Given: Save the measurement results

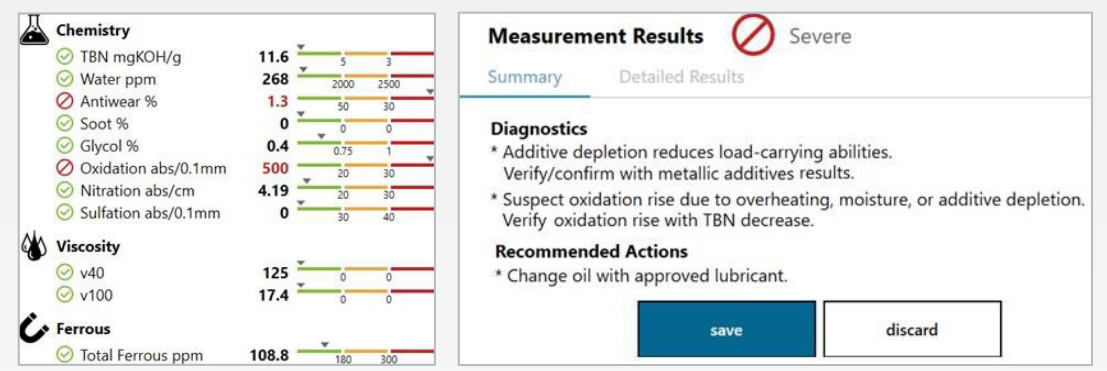Looking at the screenshot, I should tap(726, 329).
